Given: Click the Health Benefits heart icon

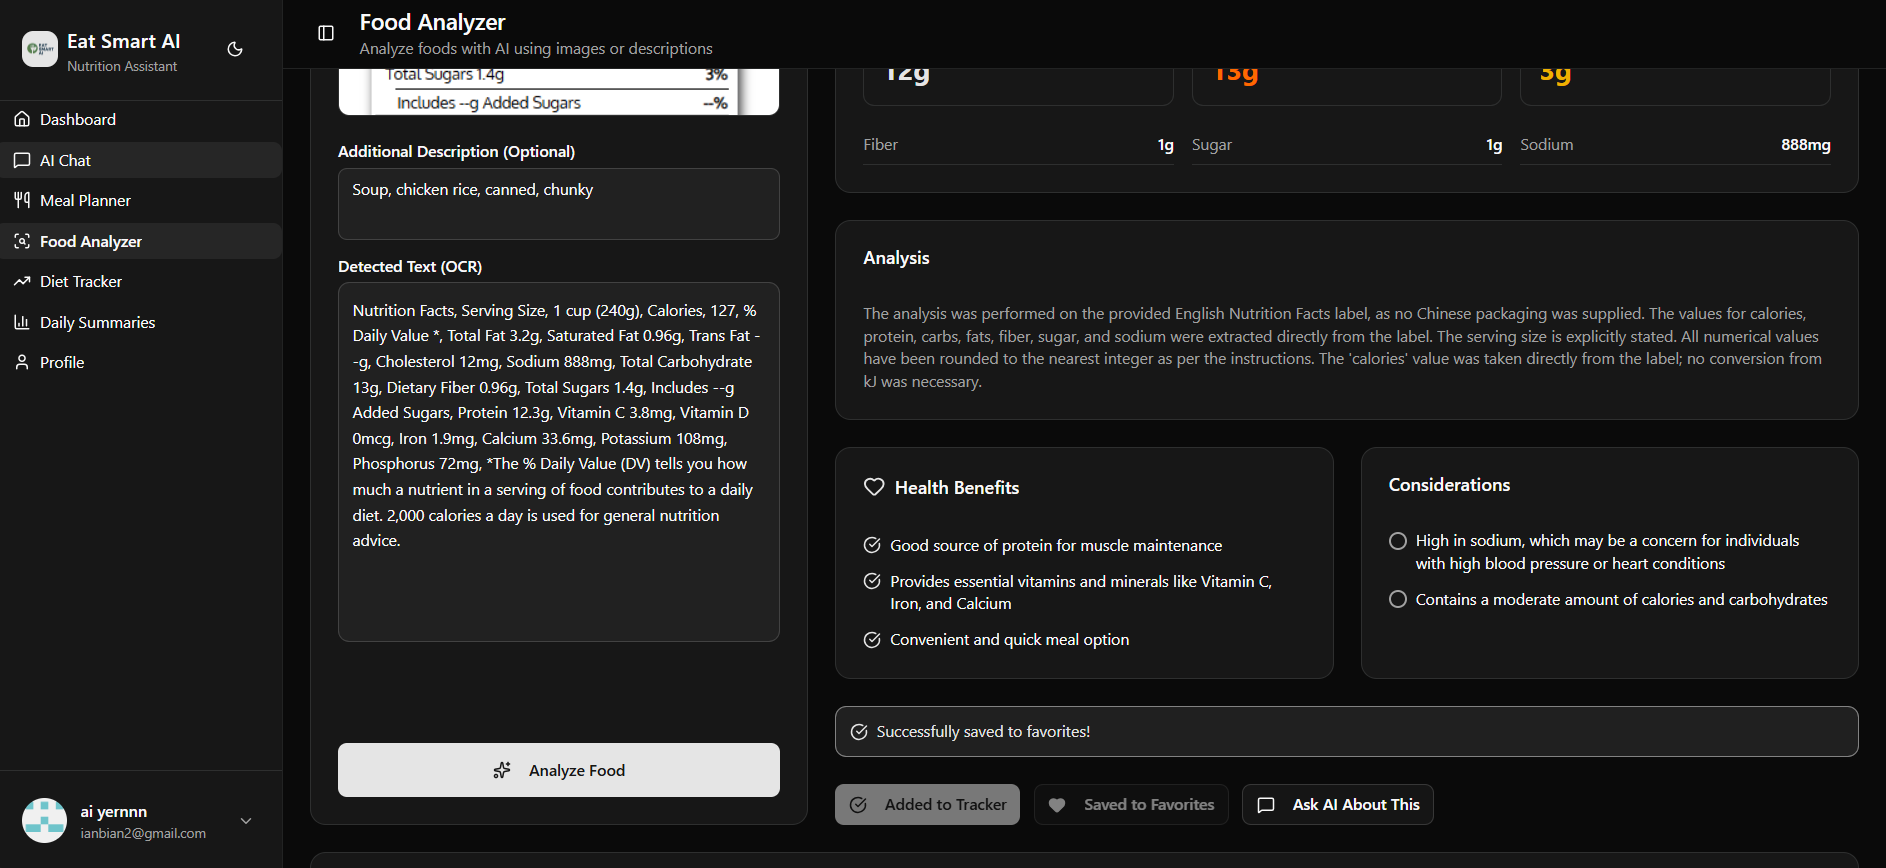Looking at the screenshot, I should pos(874,487).
